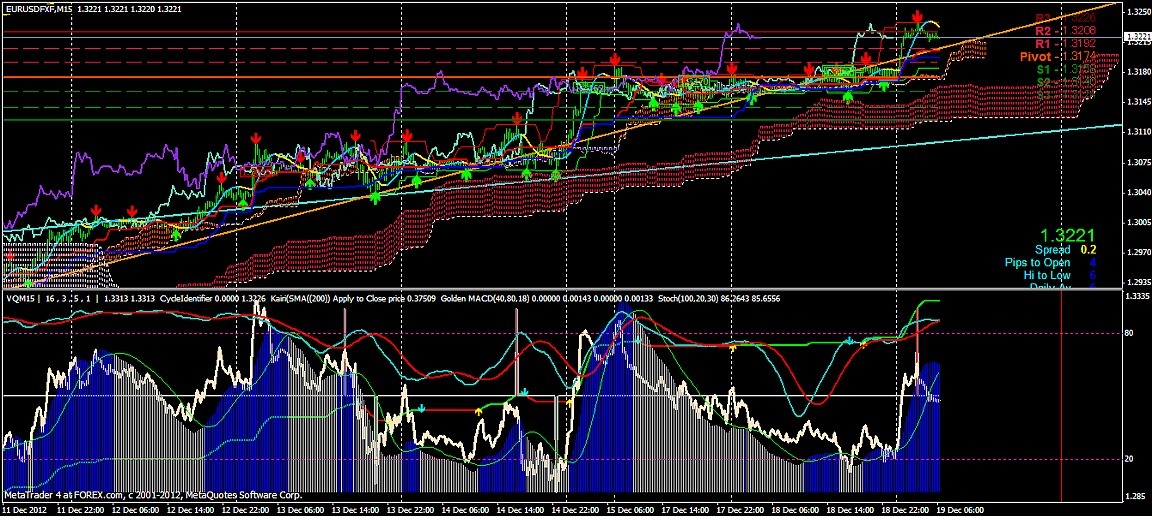This screenshot has width=1152, height=516.
Task: Click the current price tag on the price axis
Action: (1136, 38)
